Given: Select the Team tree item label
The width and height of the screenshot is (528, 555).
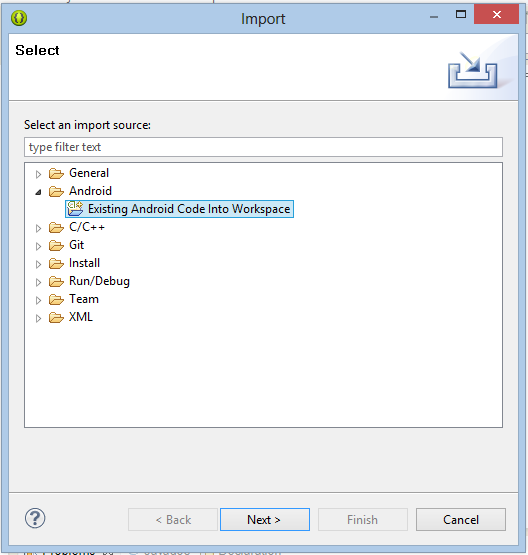Looking at the screenshot, I should [84, 299].
